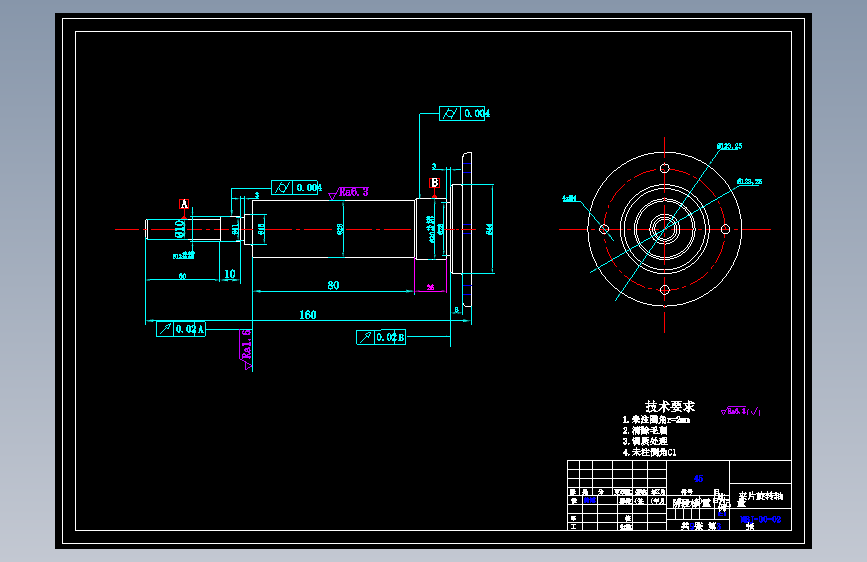Select the Φ123.25 label above flange view

(729, 147)
